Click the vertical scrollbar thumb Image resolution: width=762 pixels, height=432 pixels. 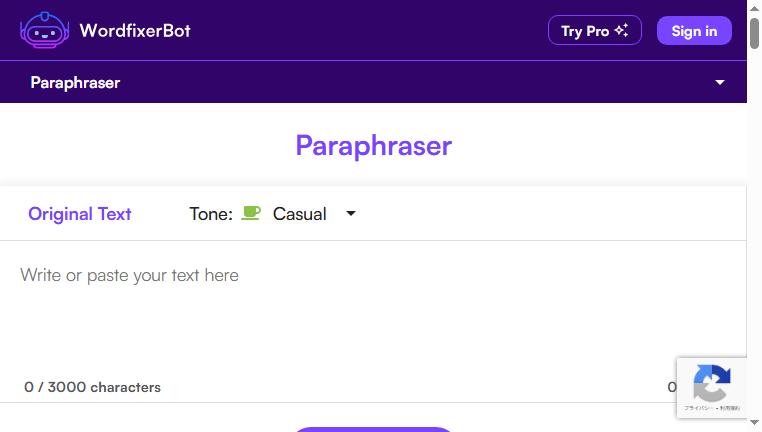(x=754, y=33)
